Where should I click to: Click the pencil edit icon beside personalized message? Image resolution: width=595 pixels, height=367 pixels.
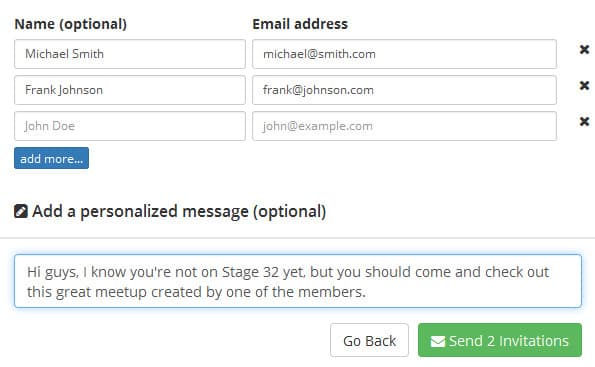(x=21, y=211)
